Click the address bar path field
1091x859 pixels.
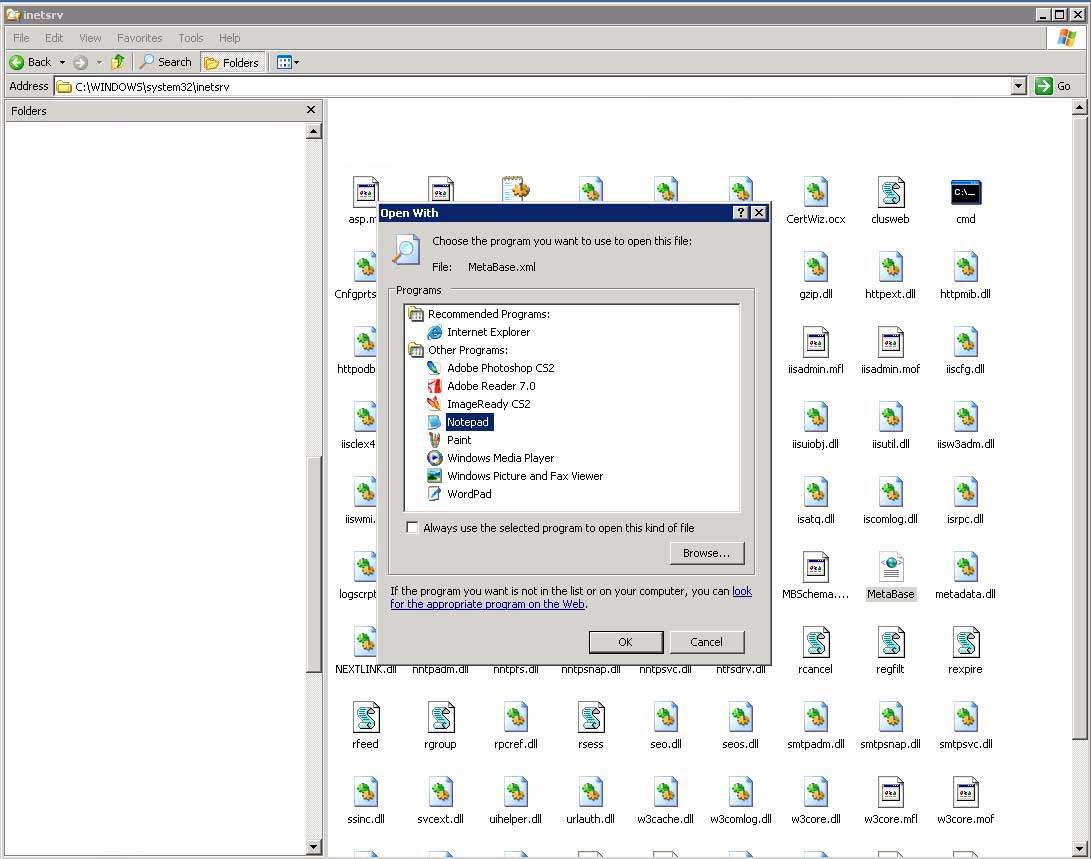click(x=533, y=86)
